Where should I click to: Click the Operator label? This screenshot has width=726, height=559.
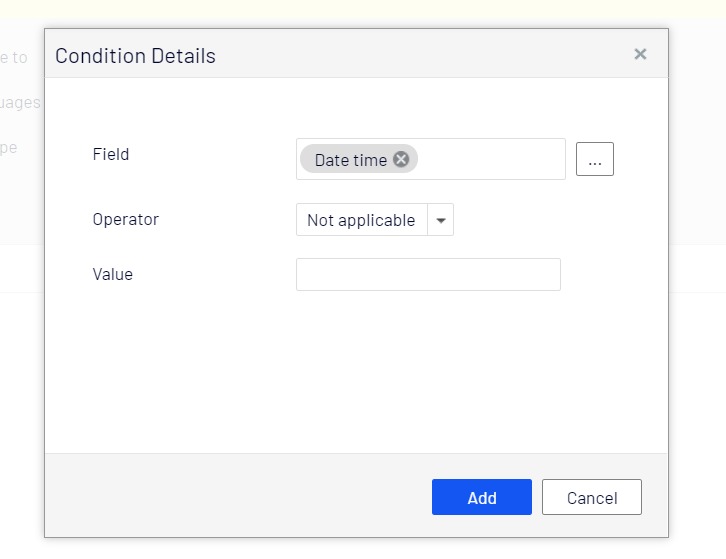125,220
